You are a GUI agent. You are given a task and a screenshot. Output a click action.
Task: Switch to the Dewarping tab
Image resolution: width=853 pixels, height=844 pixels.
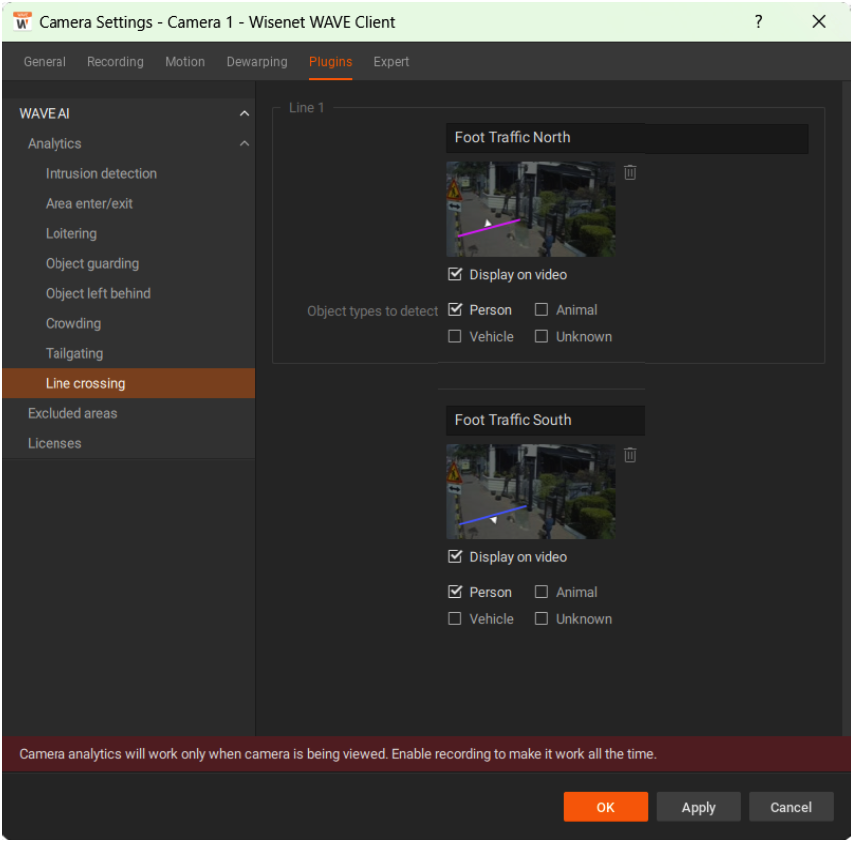pyautogui.click(x=257, y=61)
